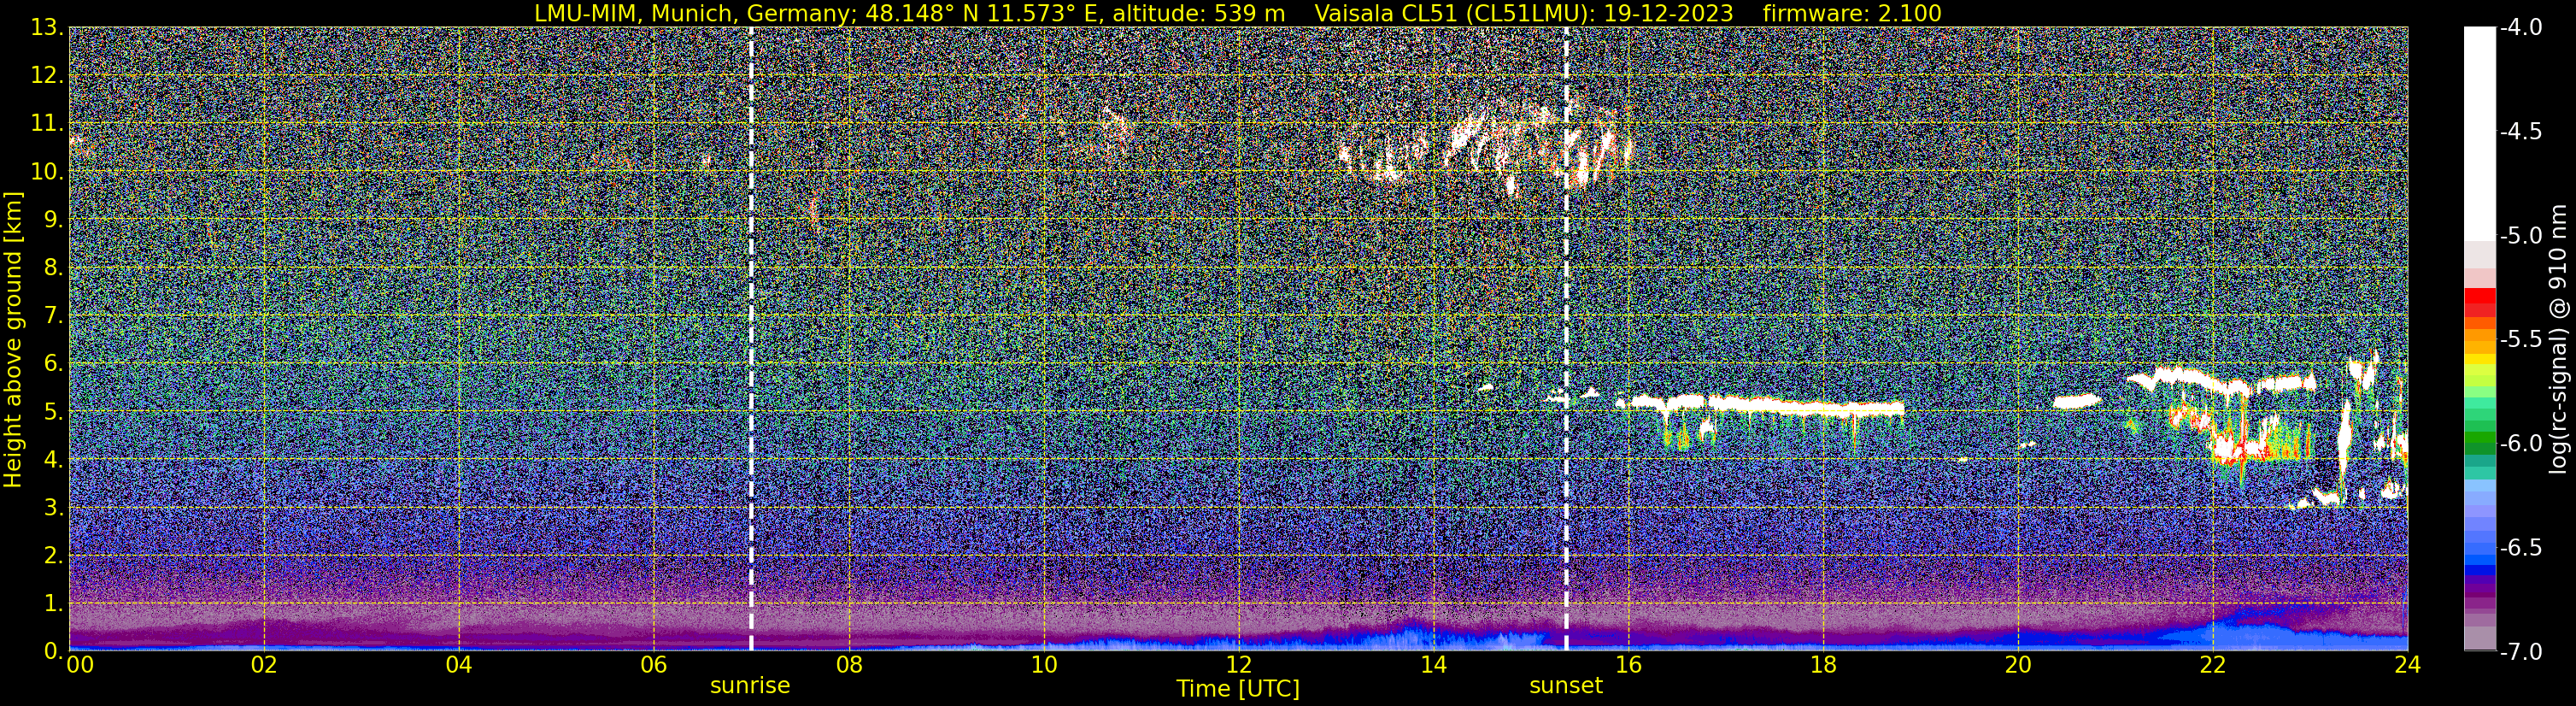Click the y-axis tick label '7.'

(53, 316)
